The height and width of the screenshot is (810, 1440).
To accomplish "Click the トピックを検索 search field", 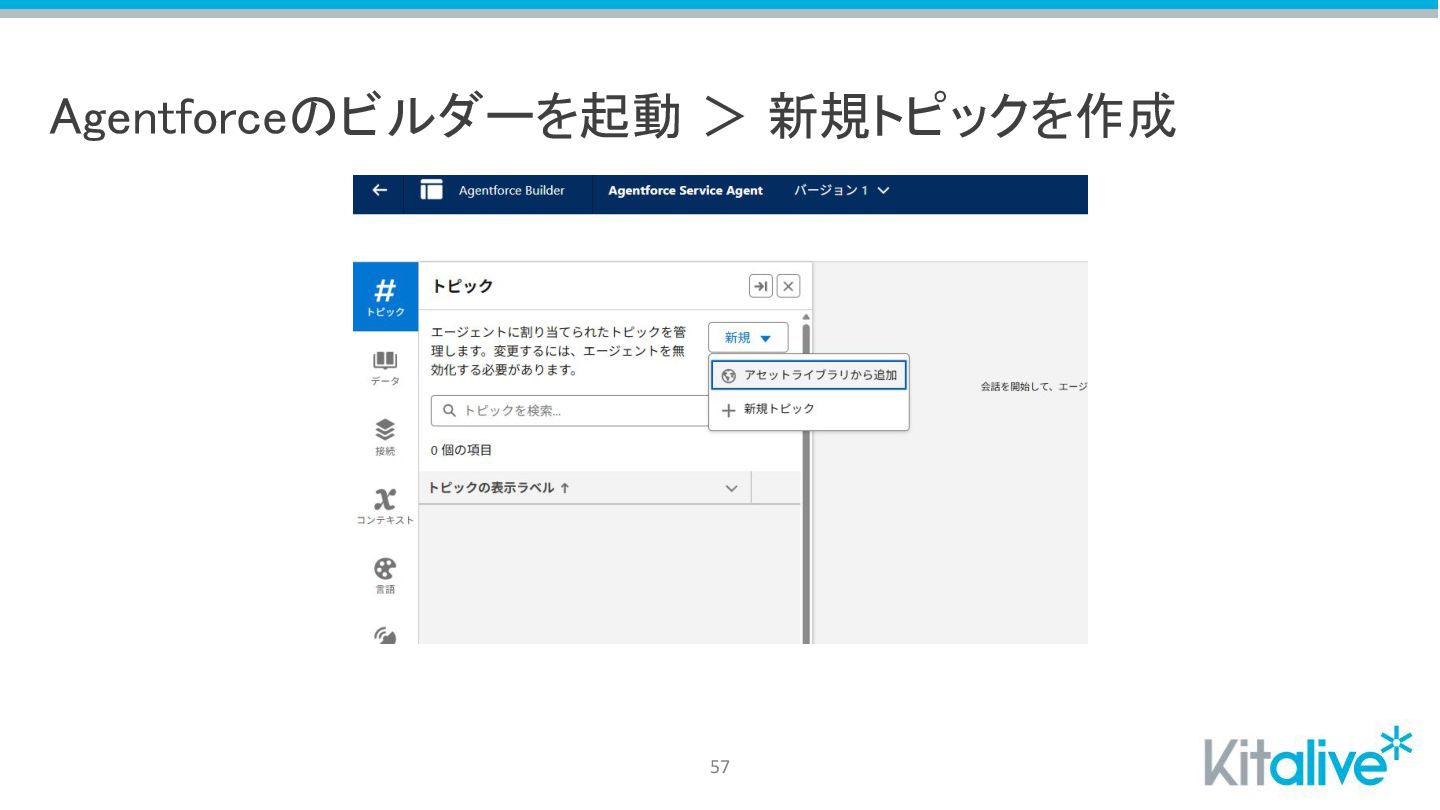I will pyautogui.click(x=570, y=410).
